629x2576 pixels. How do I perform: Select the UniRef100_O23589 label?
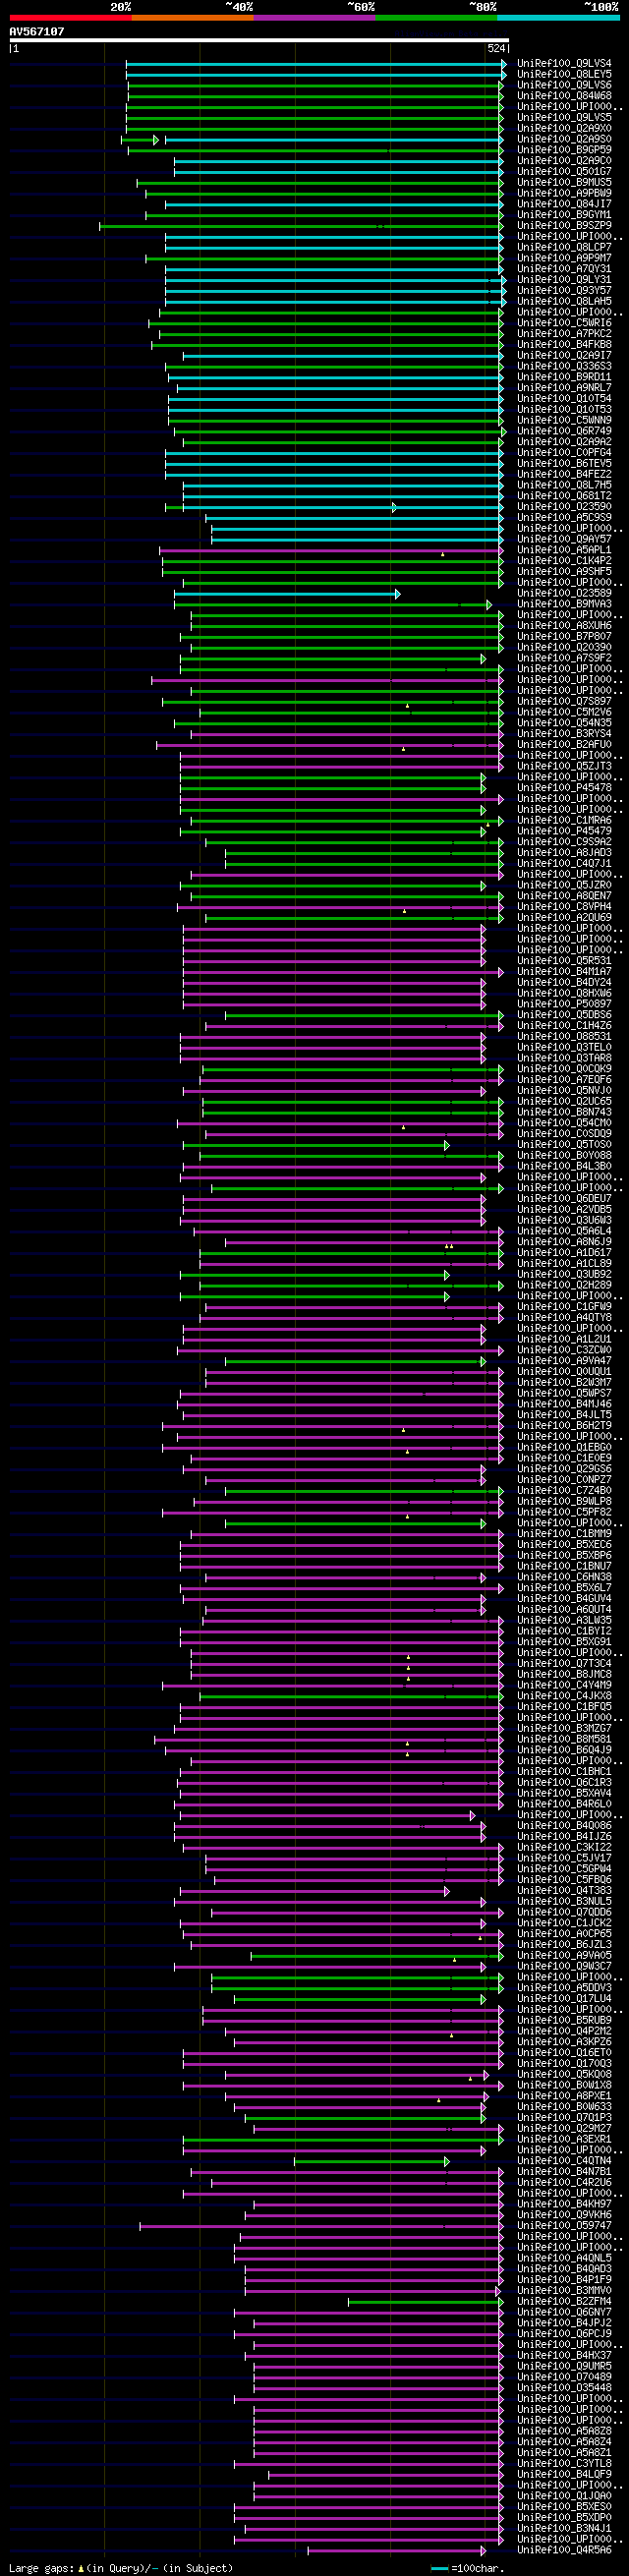click(564, 594)
